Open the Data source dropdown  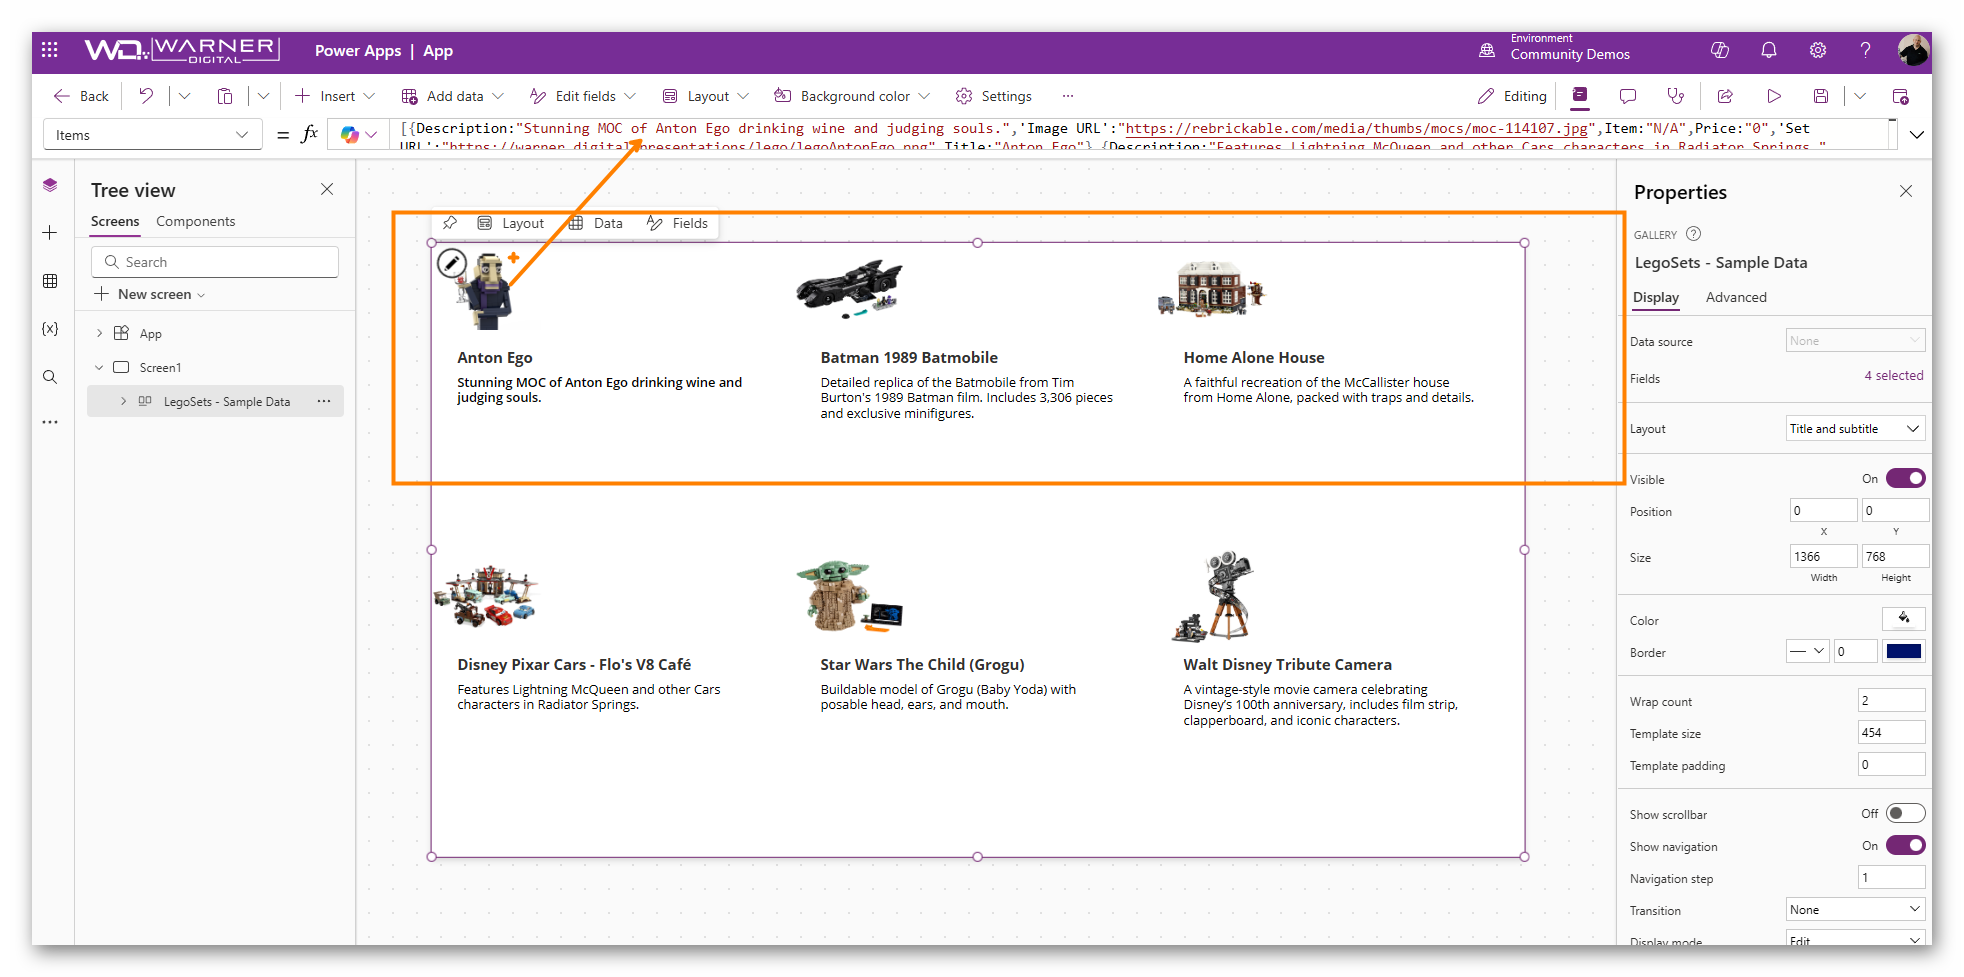(1855, 340)
